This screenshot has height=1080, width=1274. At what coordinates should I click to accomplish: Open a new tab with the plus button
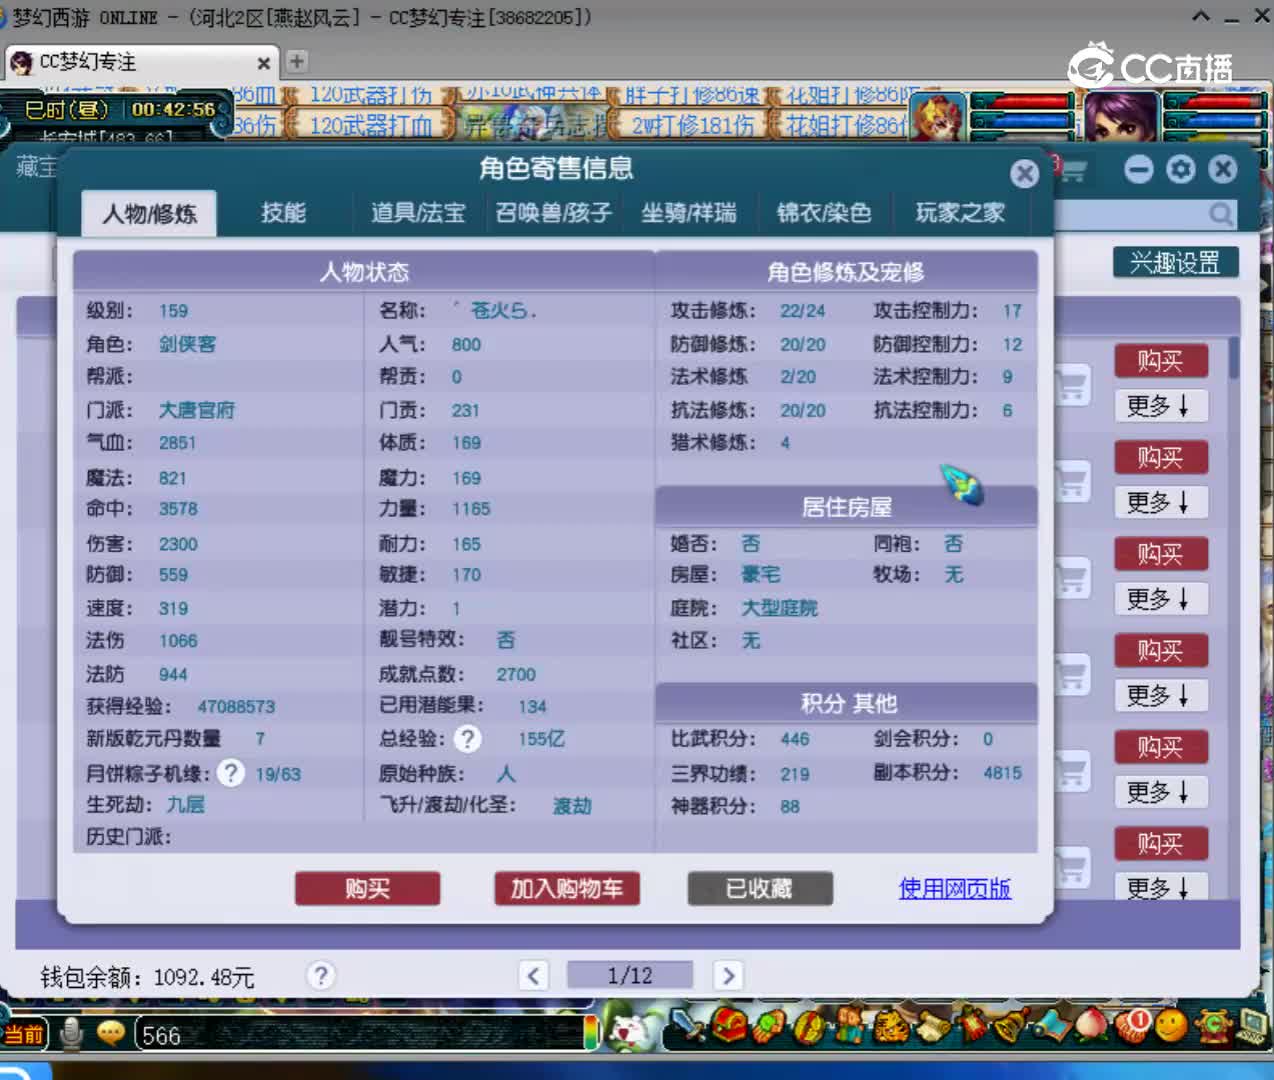(297, 62)
